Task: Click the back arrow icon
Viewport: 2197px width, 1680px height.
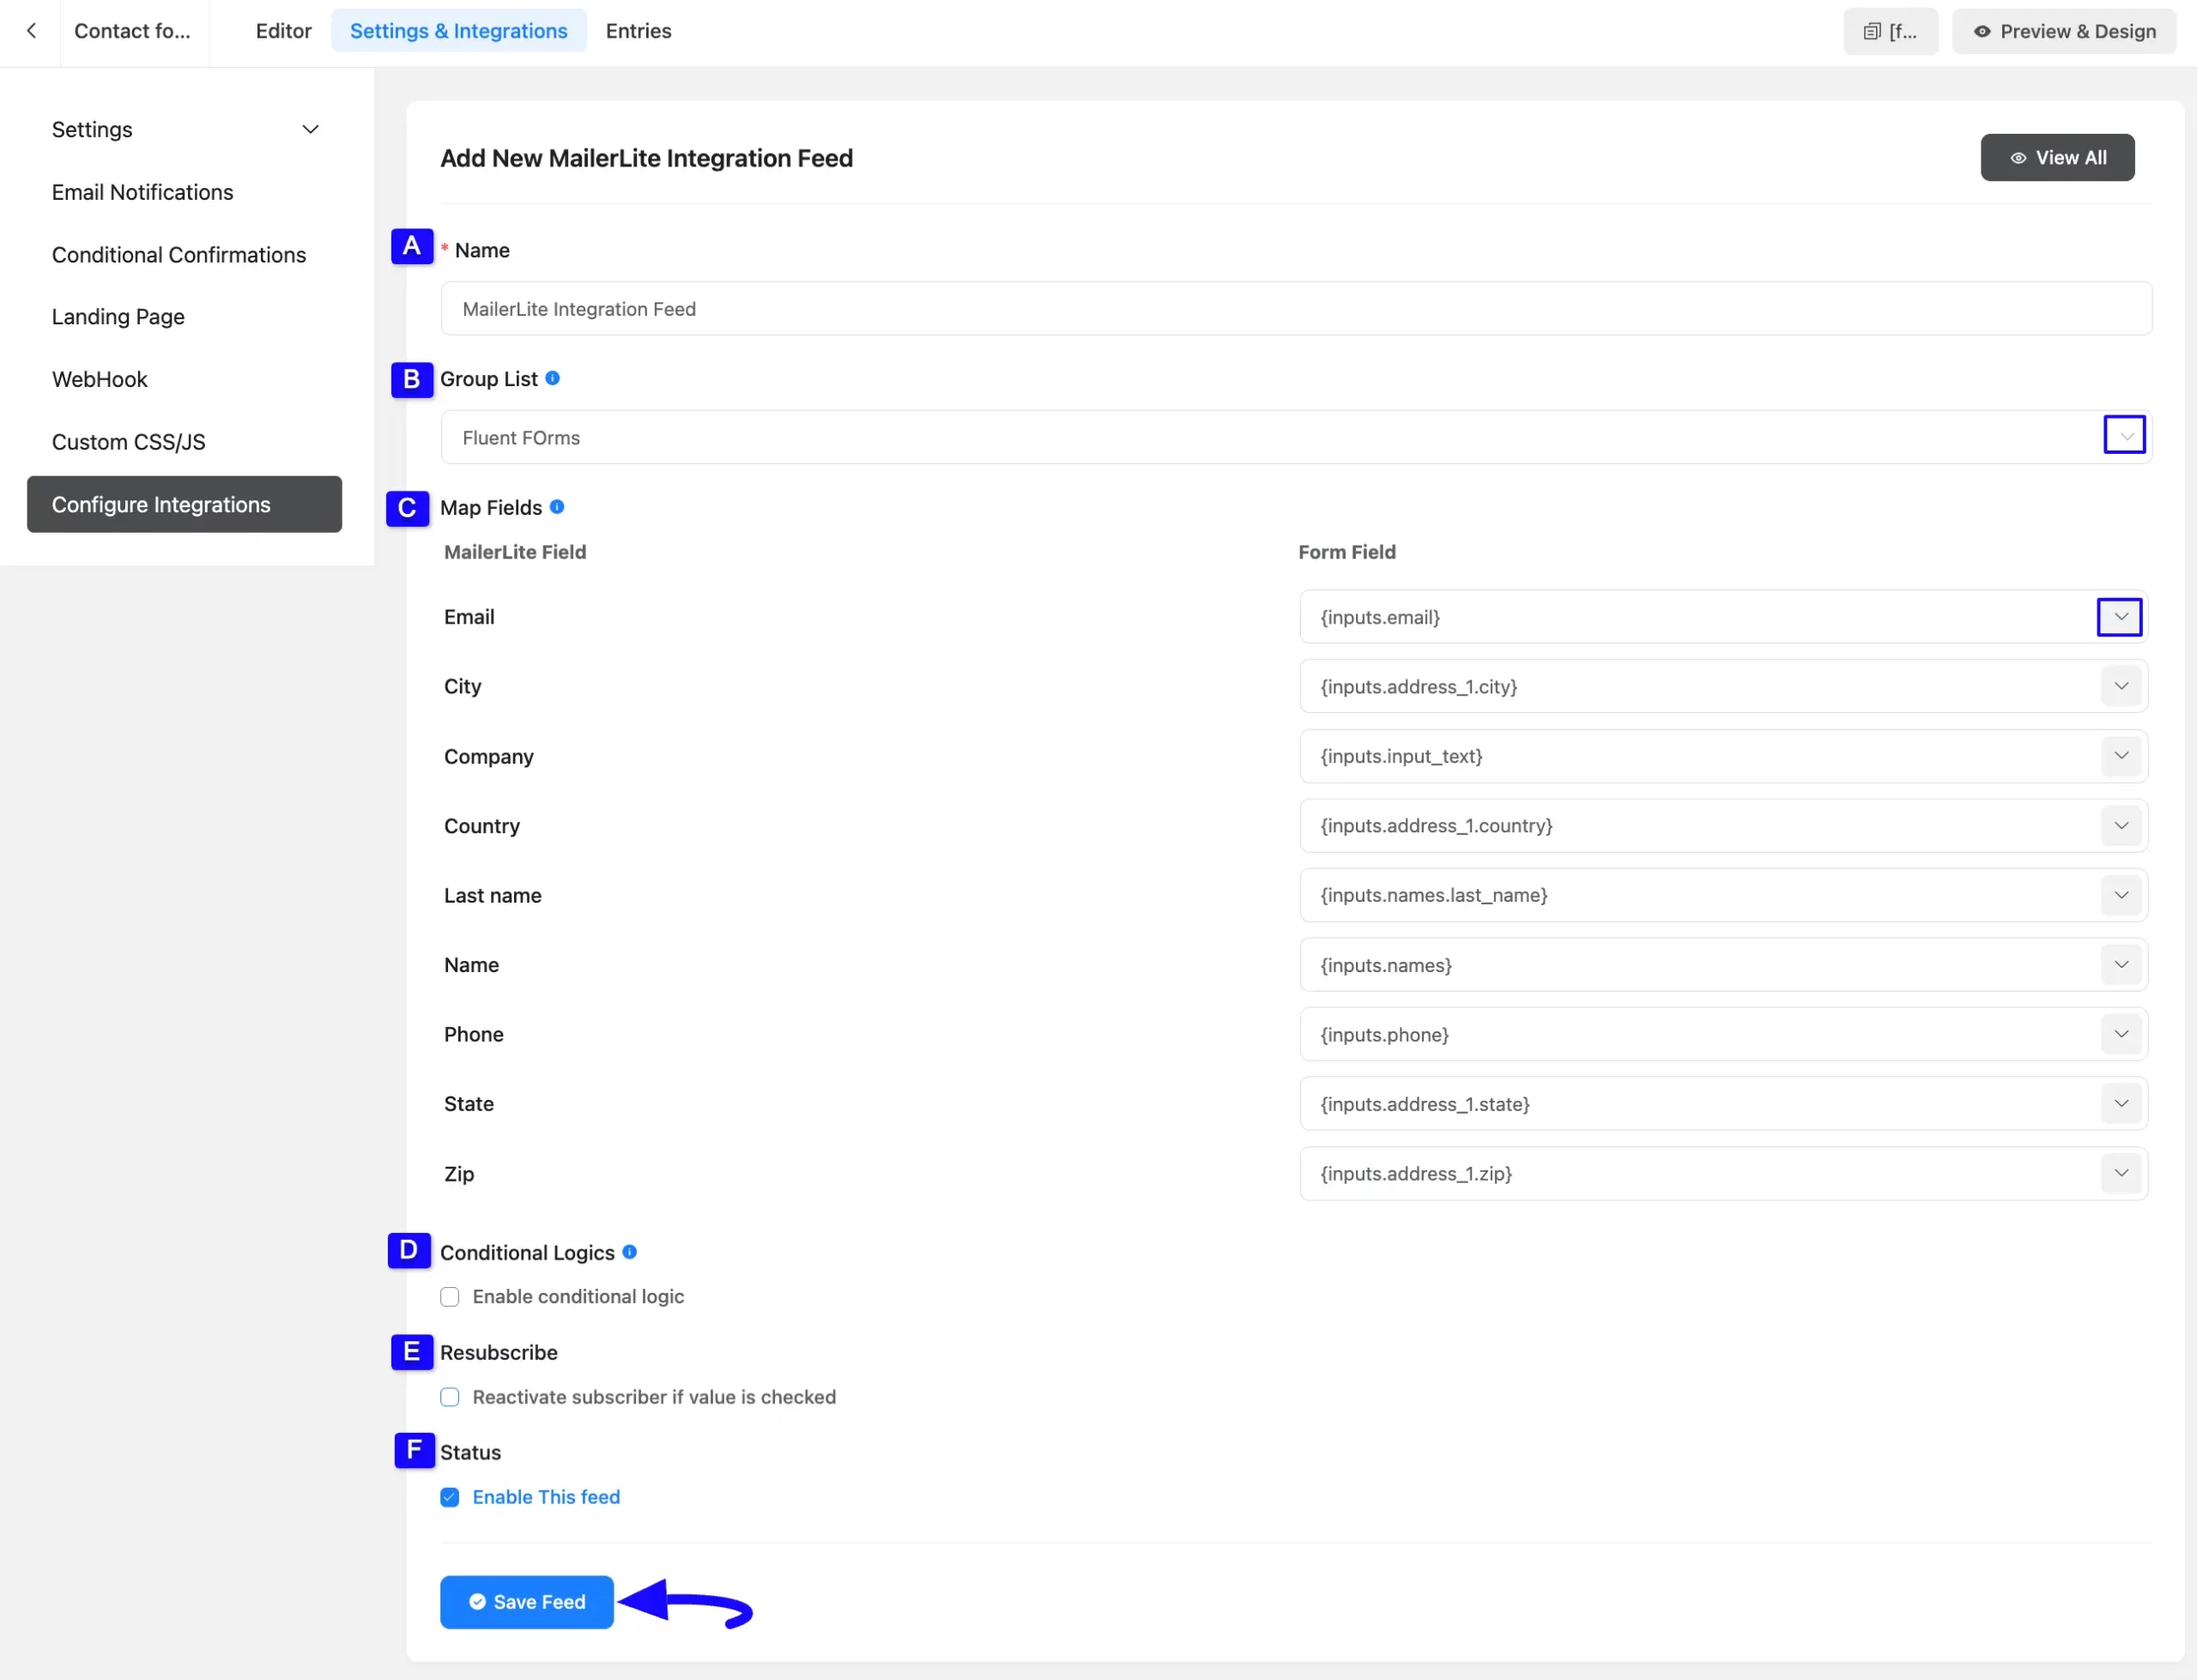Action: click(31, 31)
